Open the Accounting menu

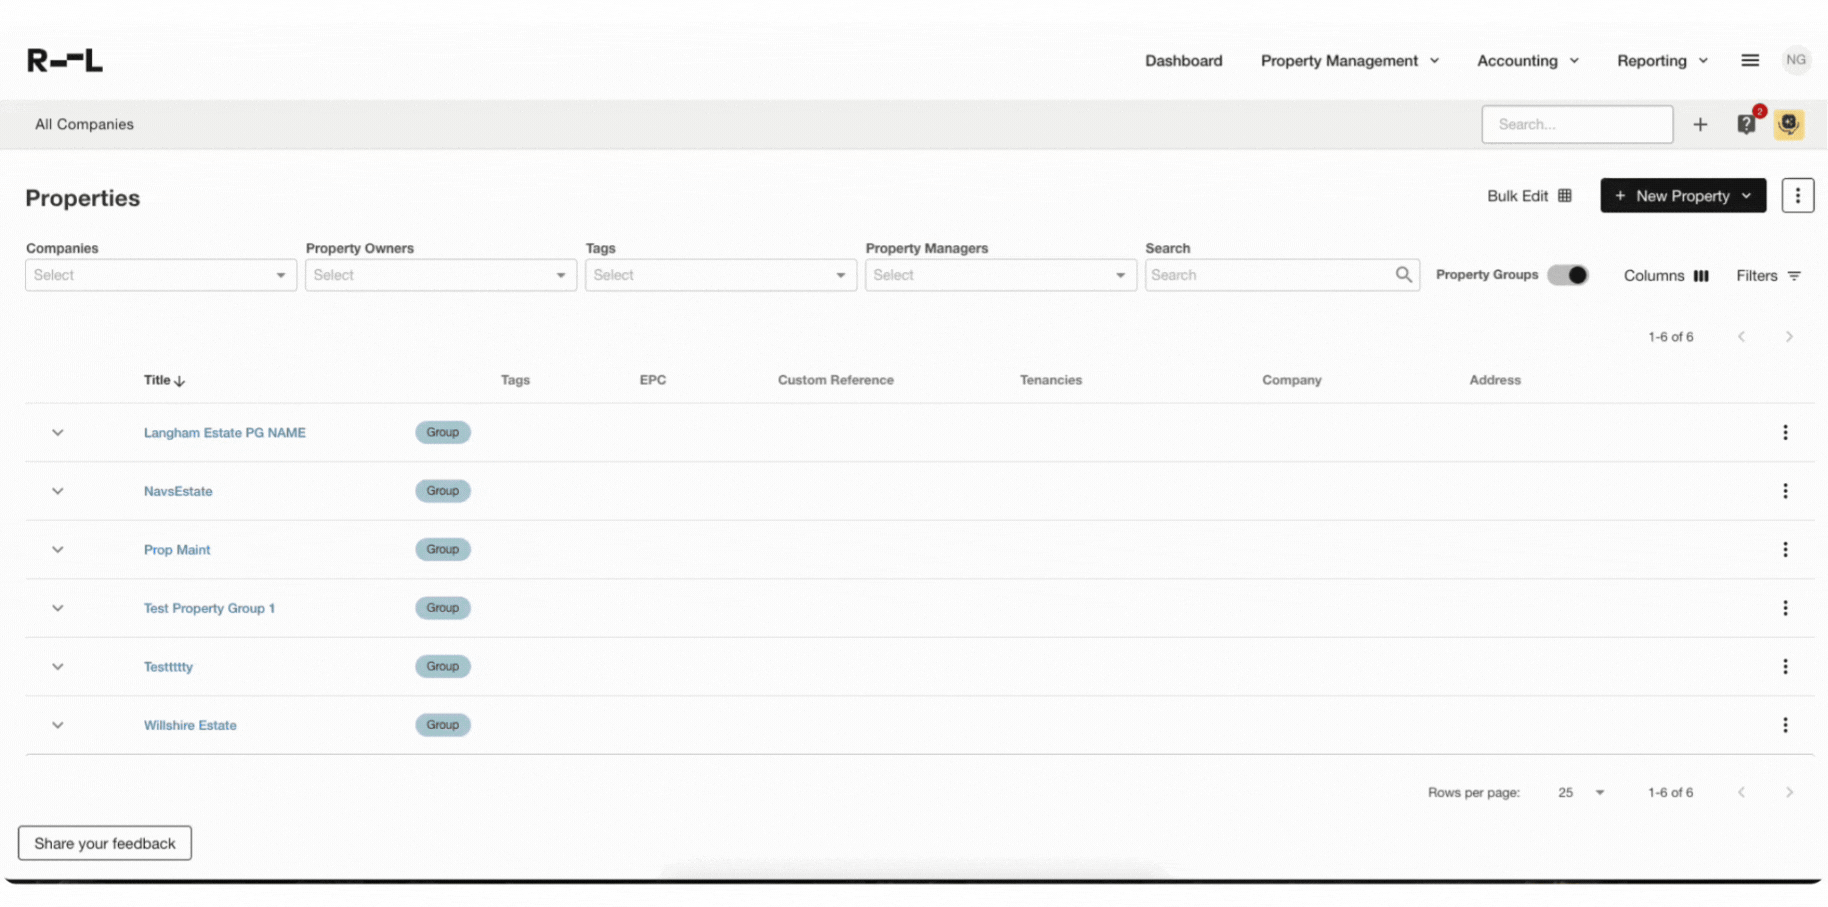1528,61
